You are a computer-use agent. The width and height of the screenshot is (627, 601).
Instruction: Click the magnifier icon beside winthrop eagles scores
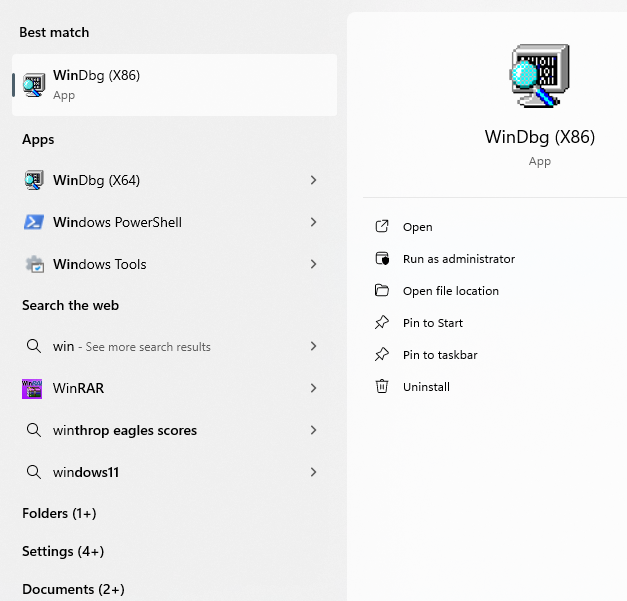click(x=34, y=430)
